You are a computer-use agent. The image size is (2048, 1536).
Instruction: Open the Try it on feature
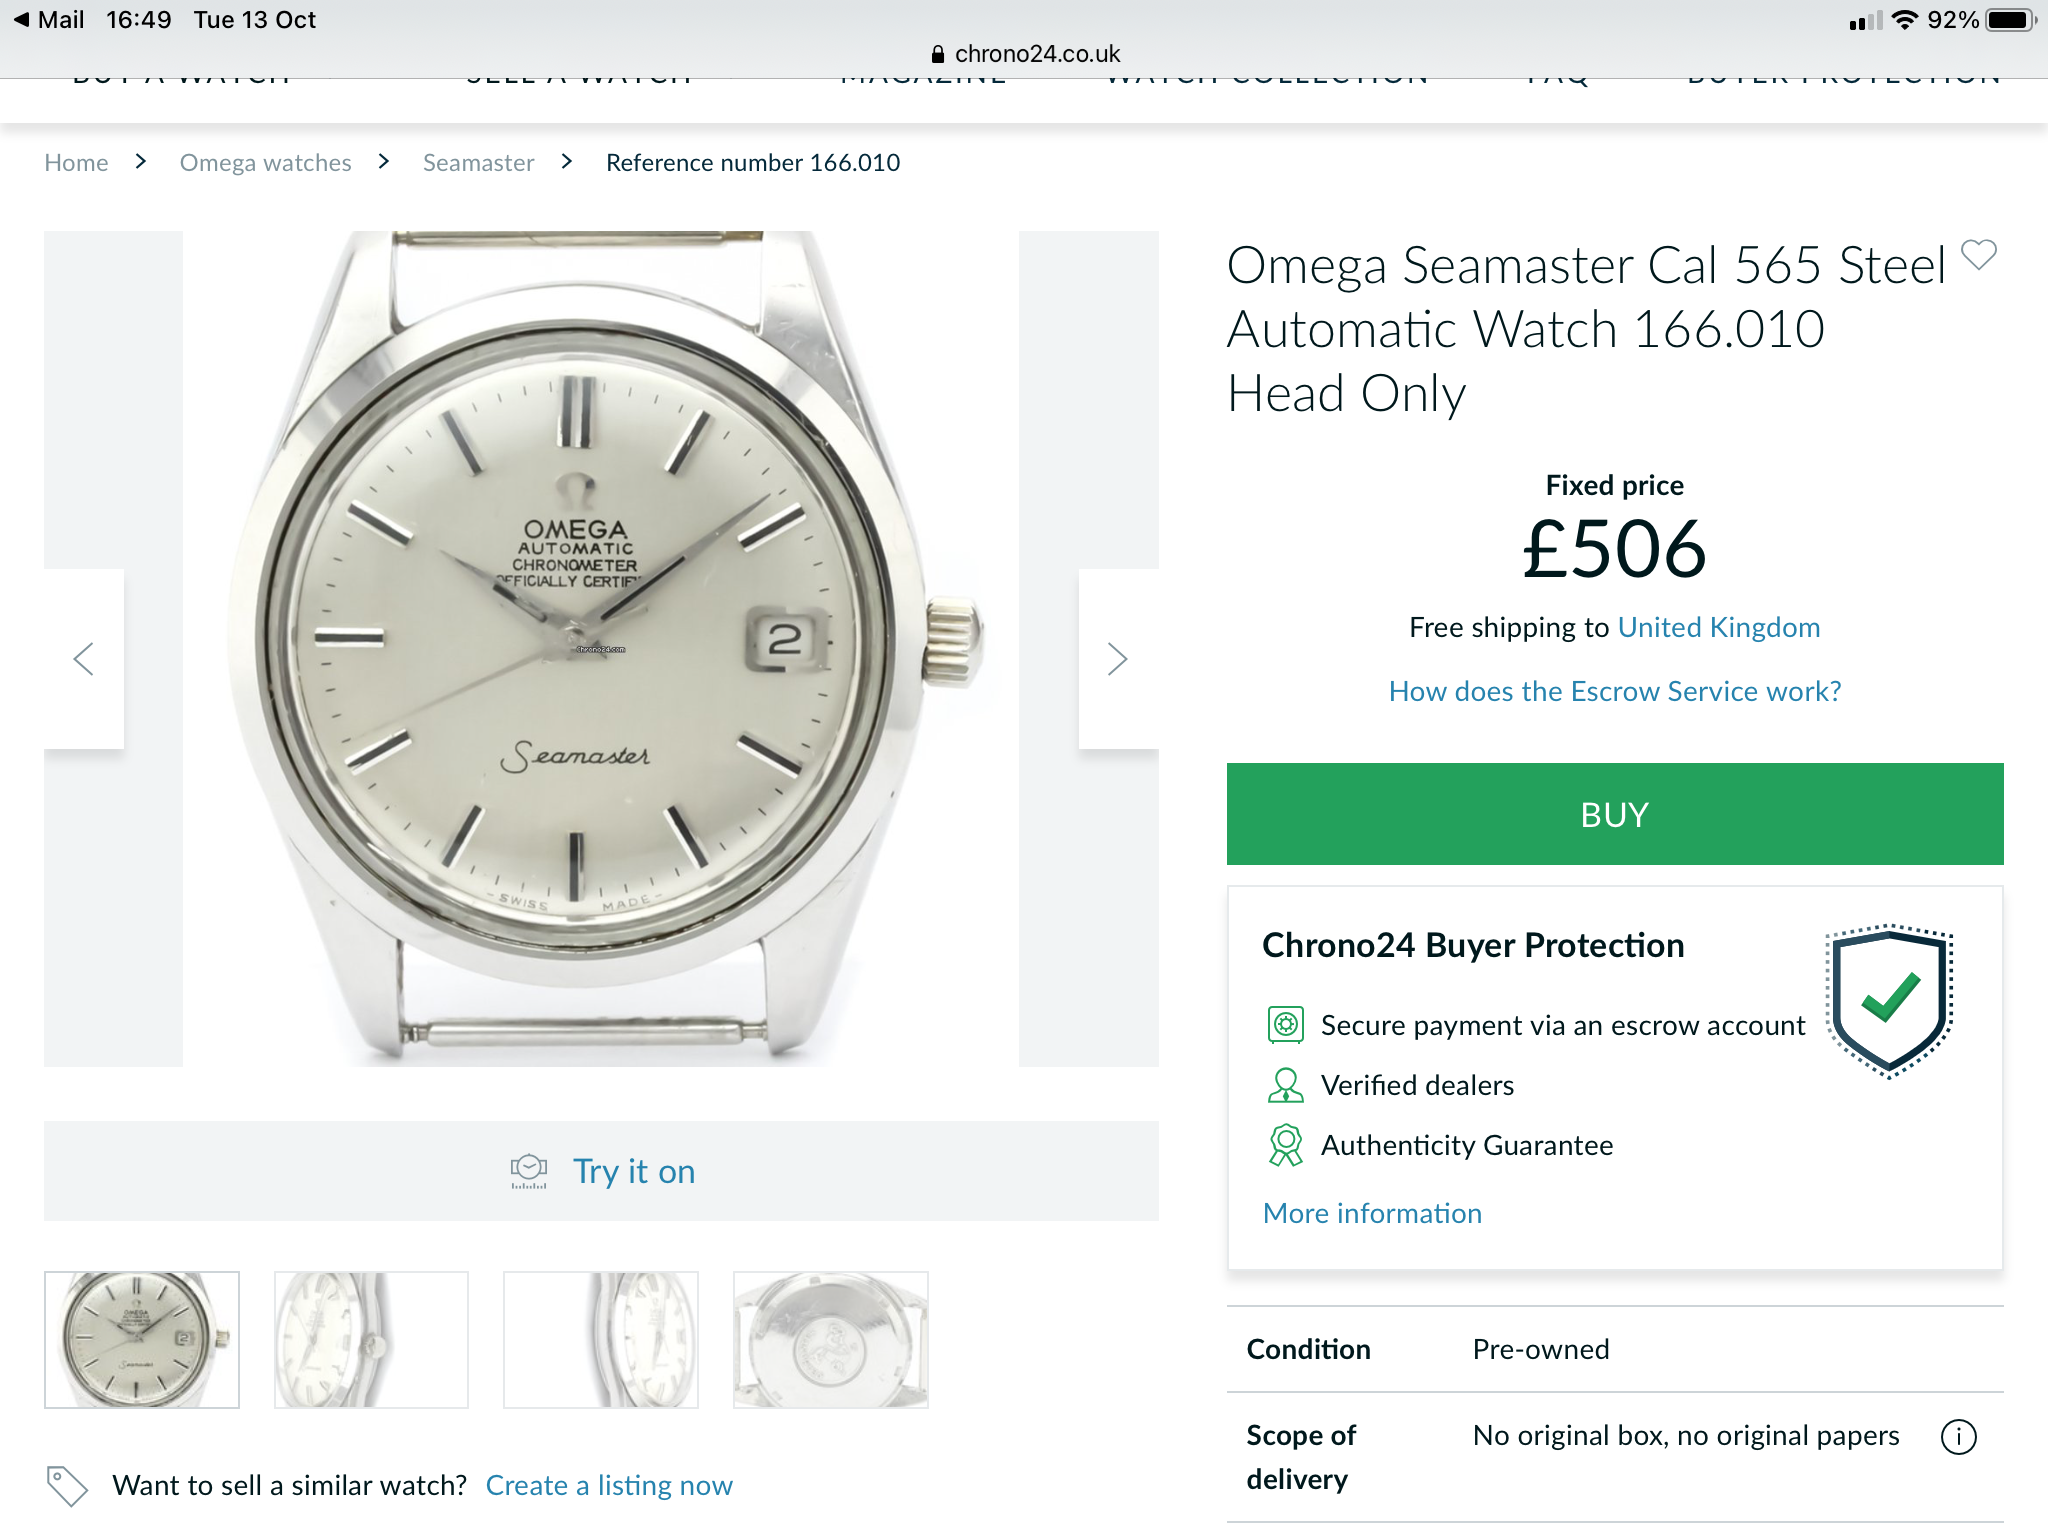click(633, 1171)
